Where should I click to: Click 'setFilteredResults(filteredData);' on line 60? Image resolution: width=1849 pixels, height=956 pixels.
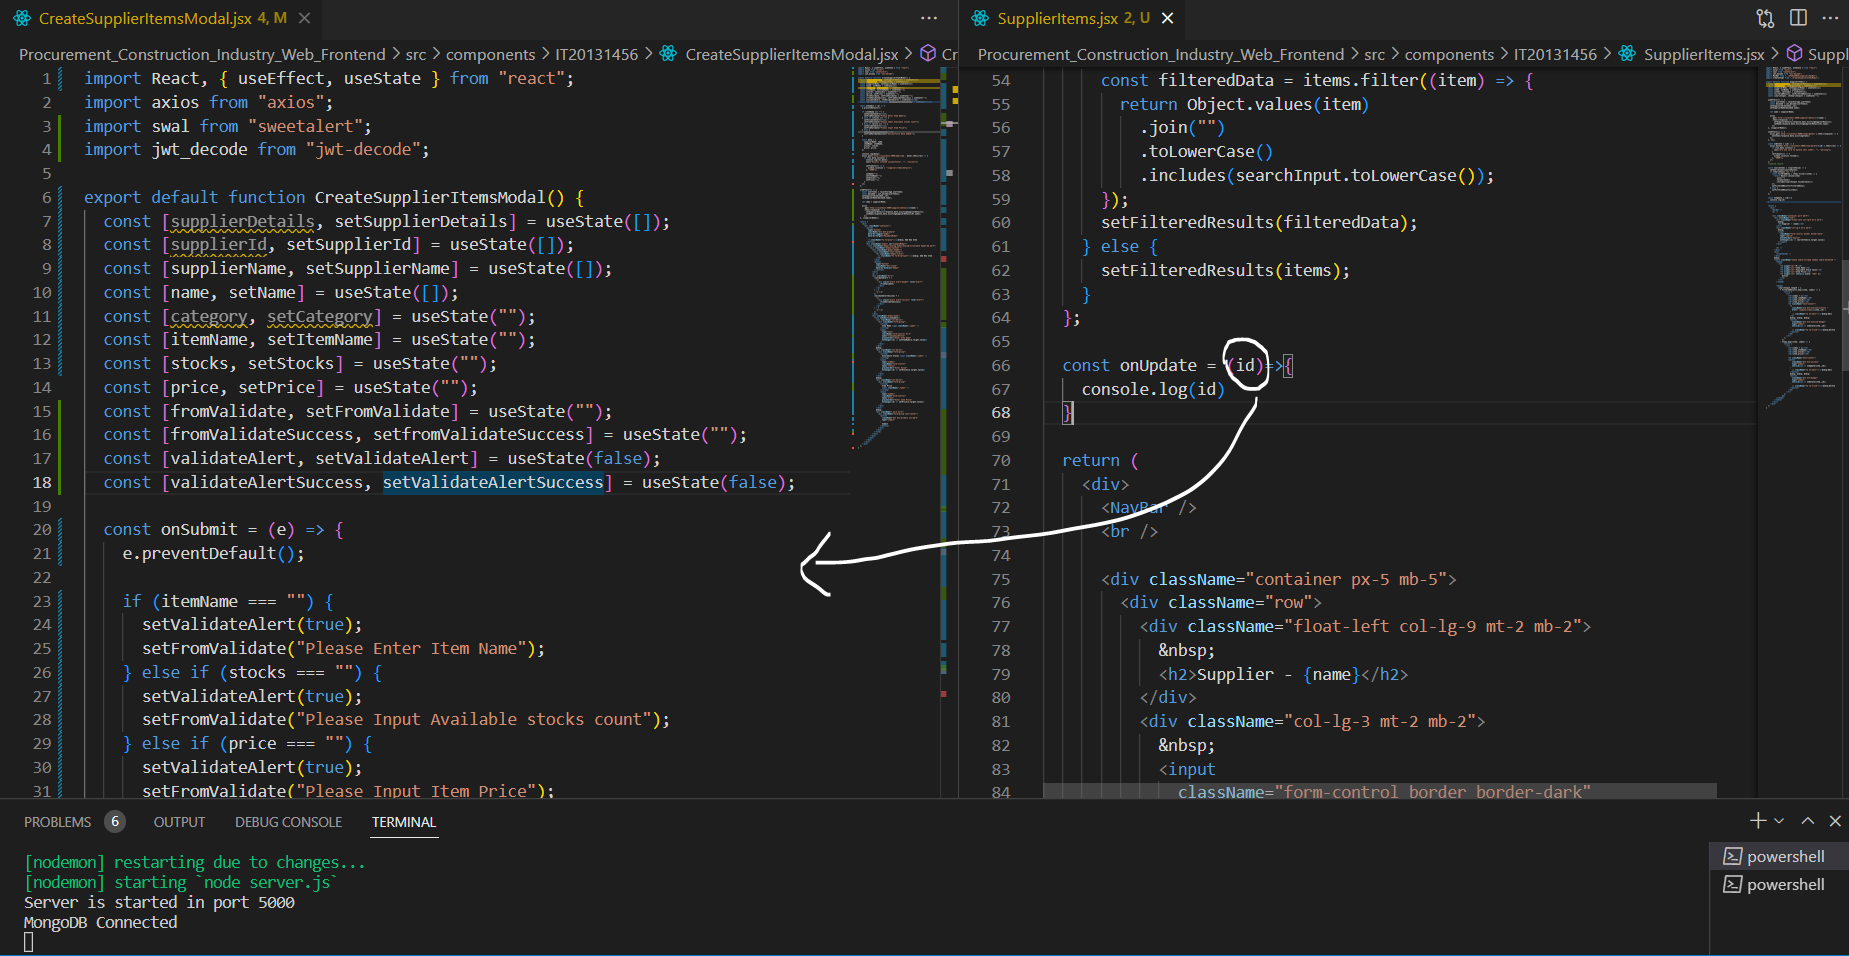point(1259,222)
